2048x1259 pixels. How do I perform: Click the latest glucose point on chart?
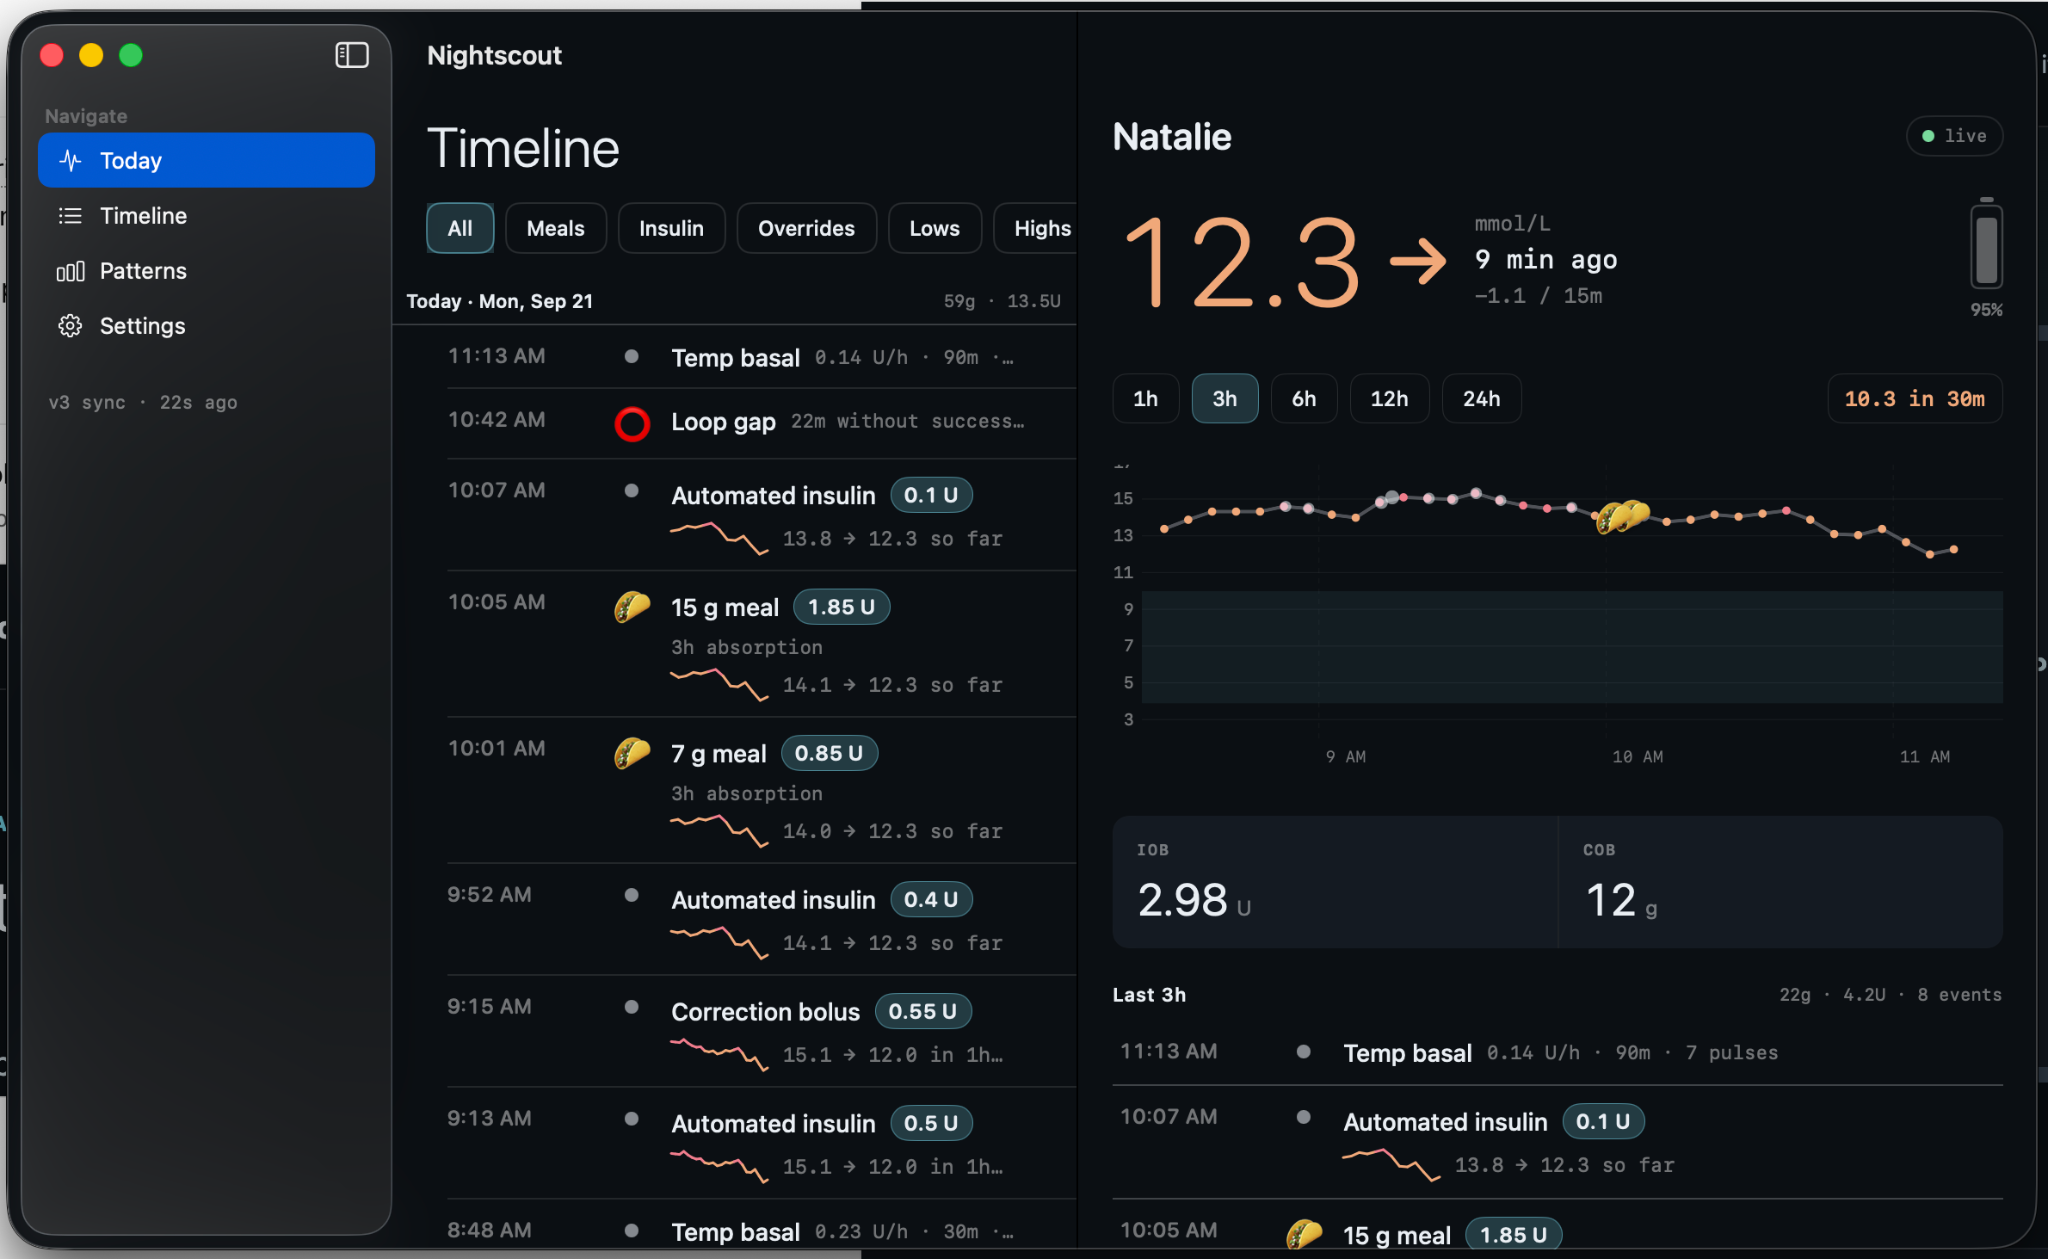tap(1954, 549)
